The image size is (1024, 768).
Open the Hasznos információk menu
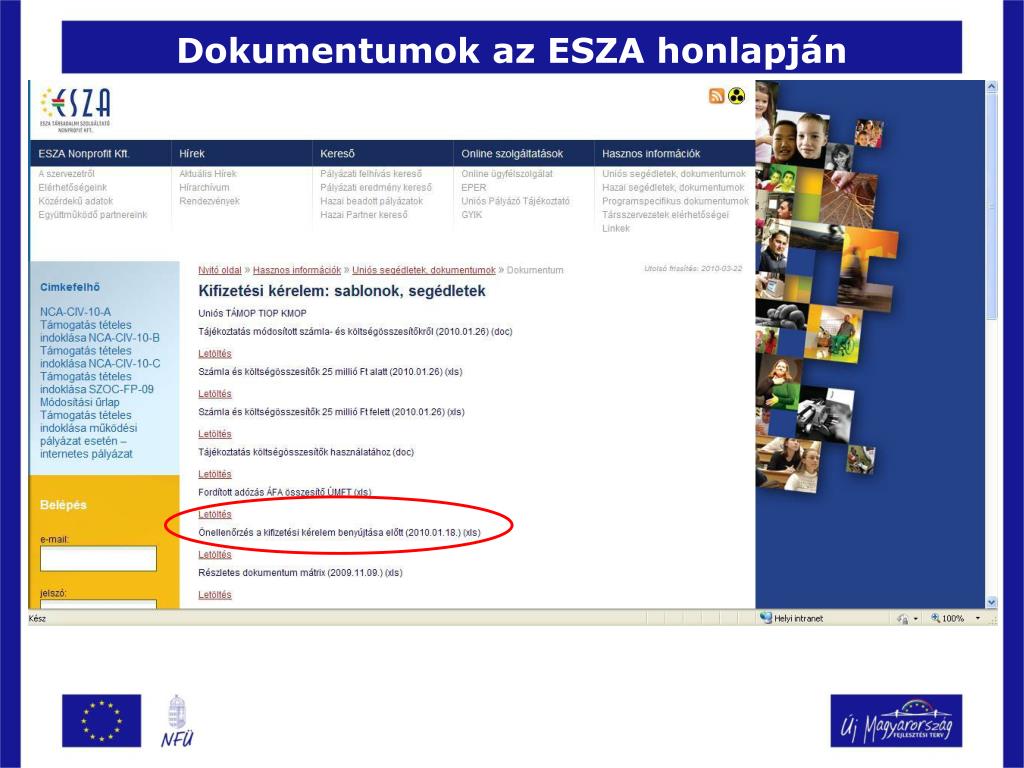[x=651, y=153]
